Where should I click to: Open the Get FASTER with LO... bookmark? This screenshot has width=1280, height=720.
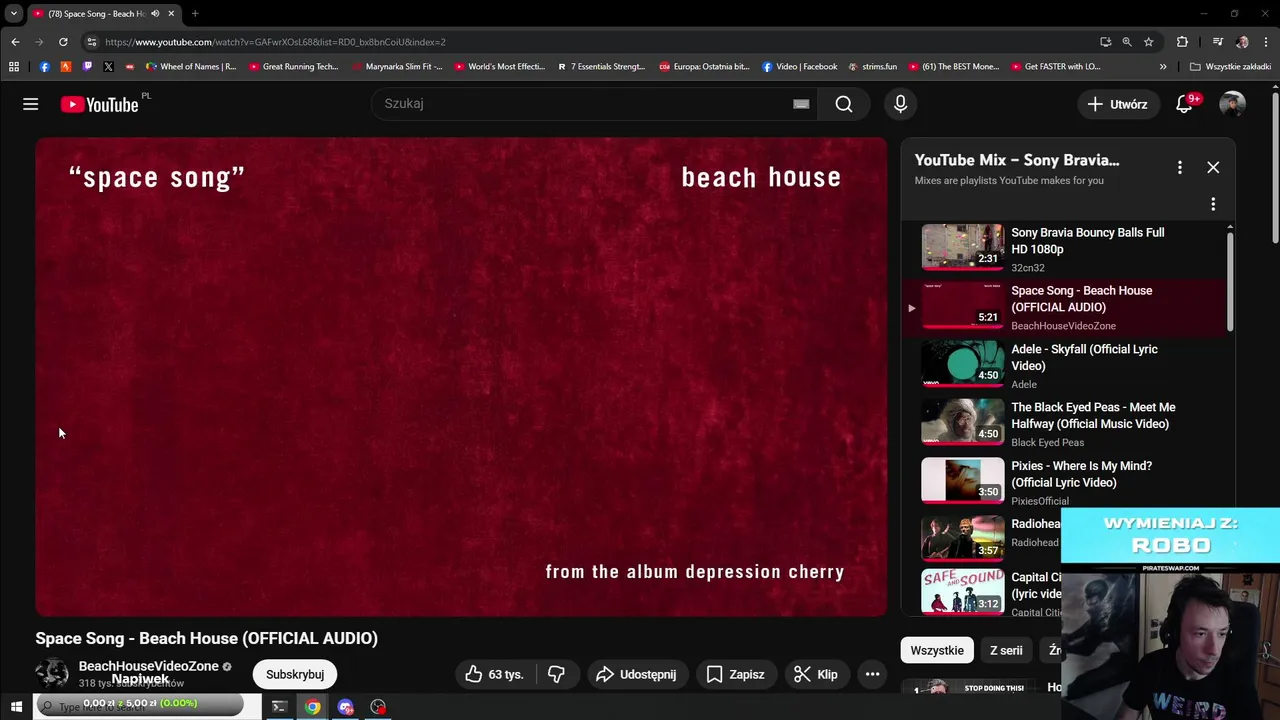pos(1055,67)
